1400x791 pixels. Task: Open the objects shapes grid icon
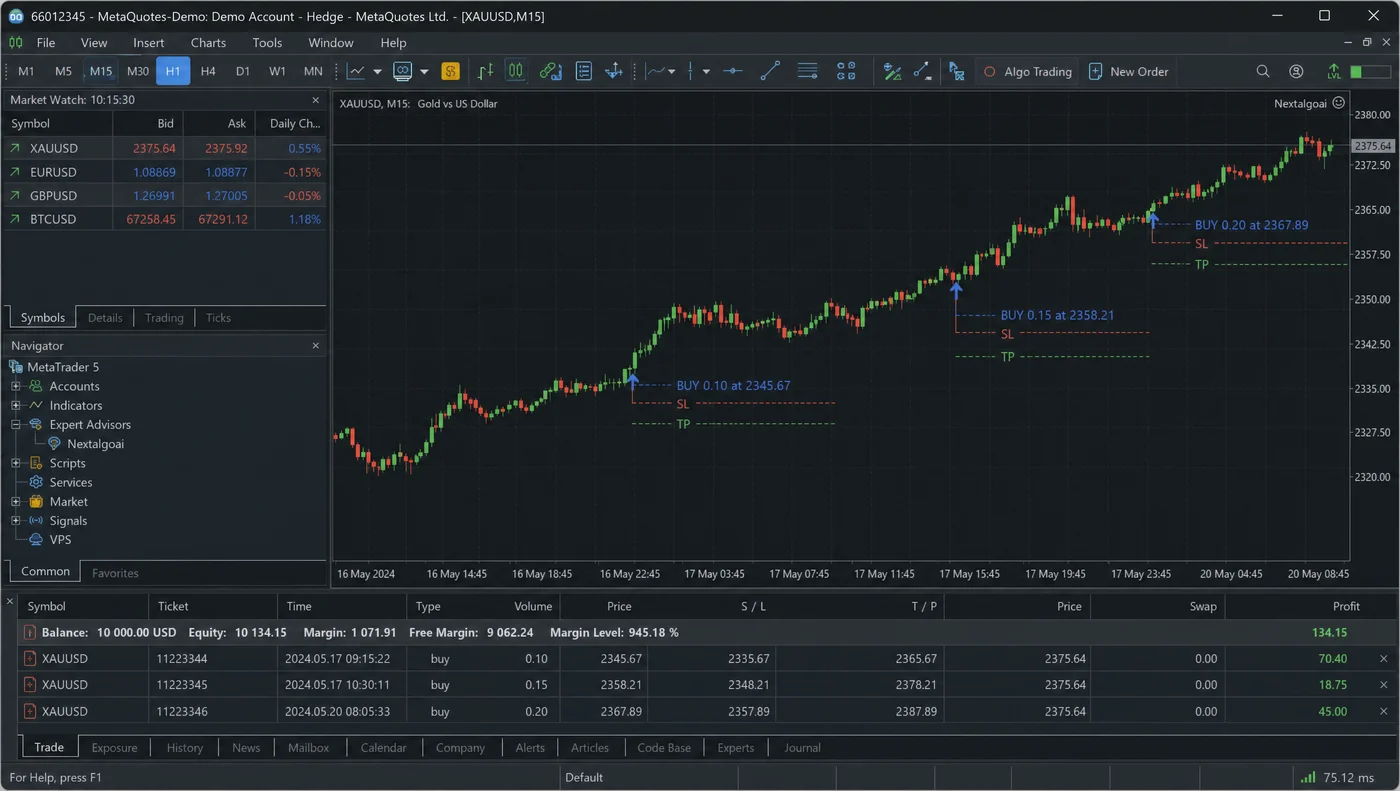pos(846,71)
